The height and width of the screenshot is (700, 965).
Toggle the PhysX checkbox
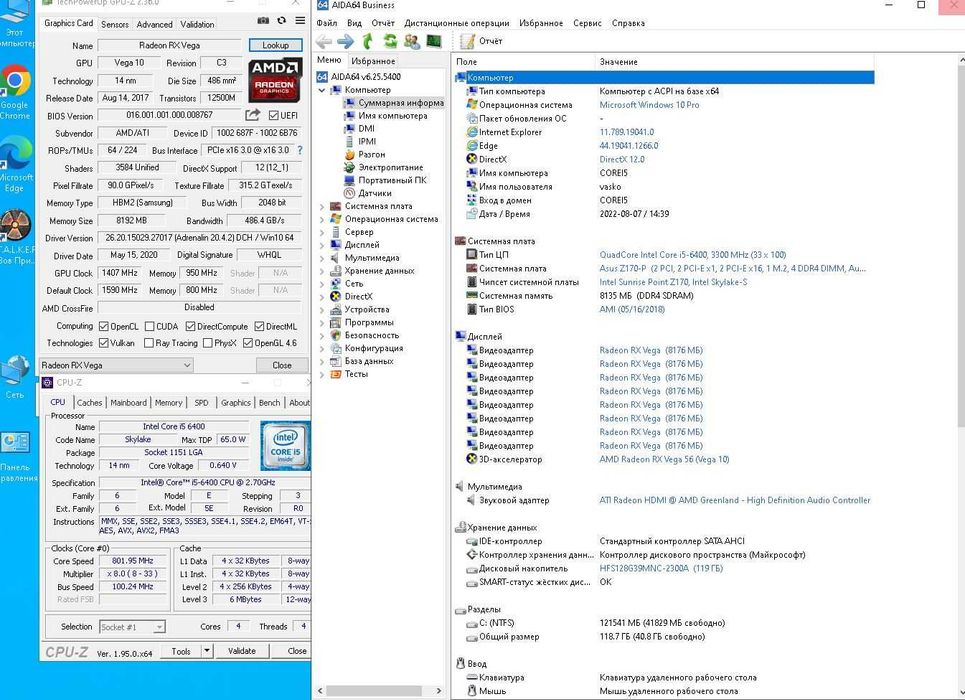(207, 343)
